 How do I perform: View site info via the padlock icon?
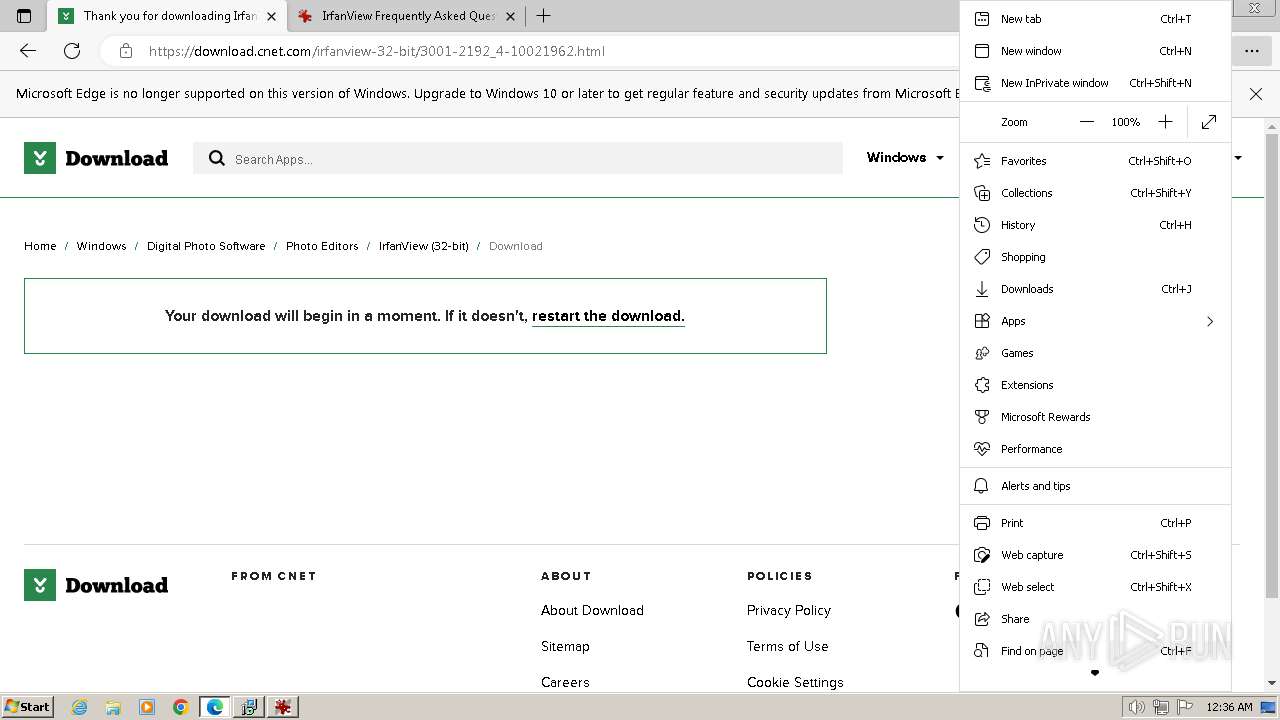(126, 51)
